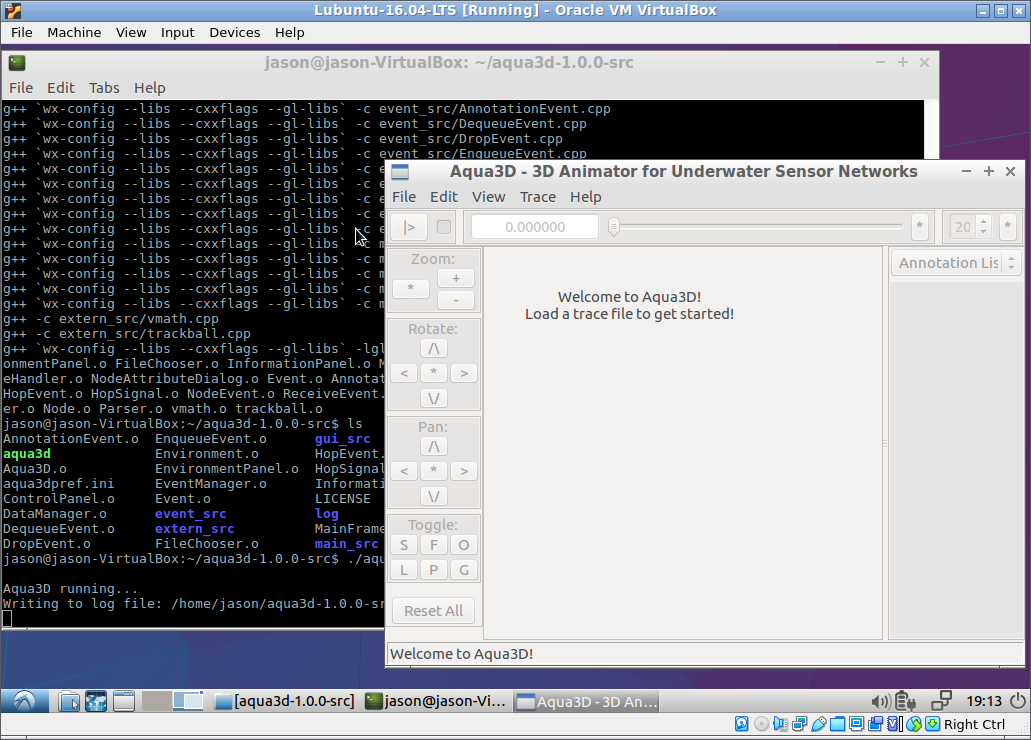
Task: Launch the file manager from the taskbar
Action: click(68, 702)
